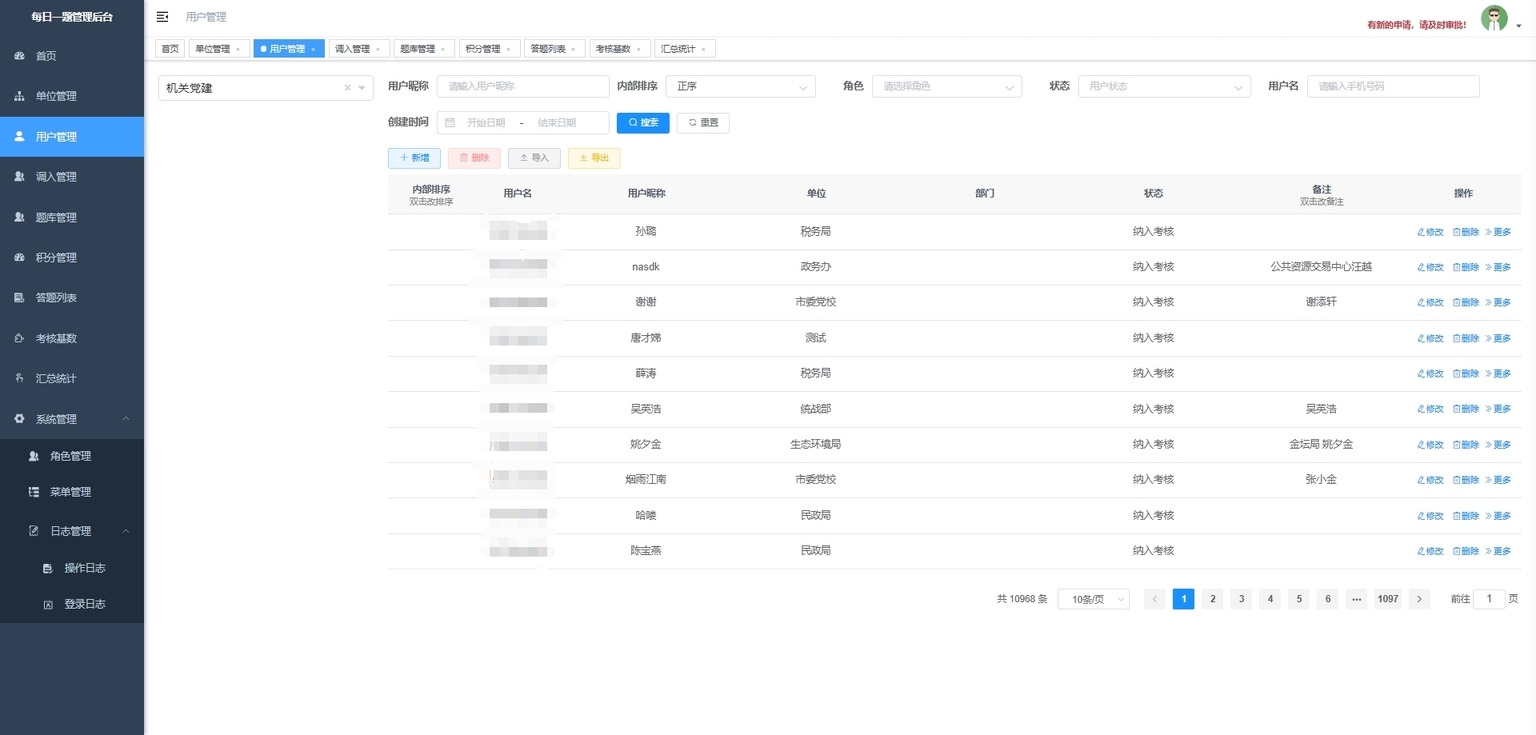Open 题库管理 in the sidebar
This screenshot has width=1536, height=735.
(56, 217)
